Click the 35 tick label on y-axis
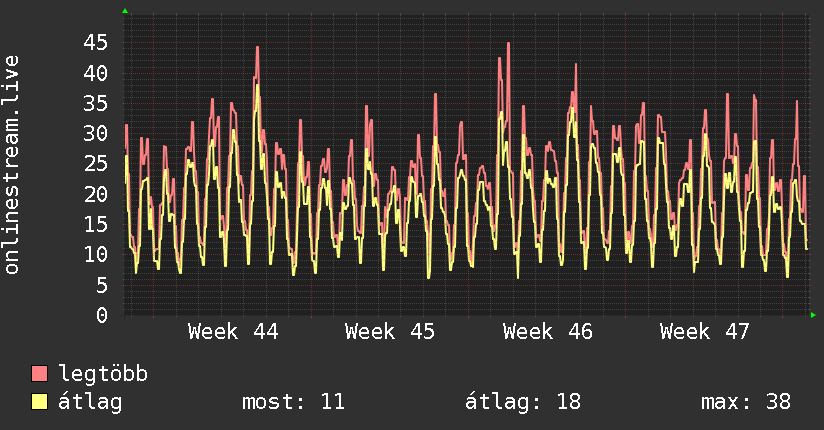824x430 pixels. pyautogui.click(x=96, y=103)
